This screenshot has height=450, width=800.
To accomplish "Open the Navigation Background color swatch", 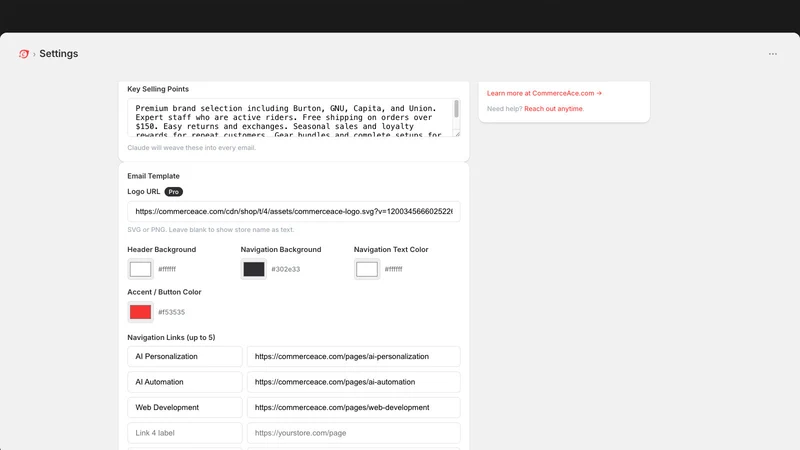I will [x=254, y=269].
